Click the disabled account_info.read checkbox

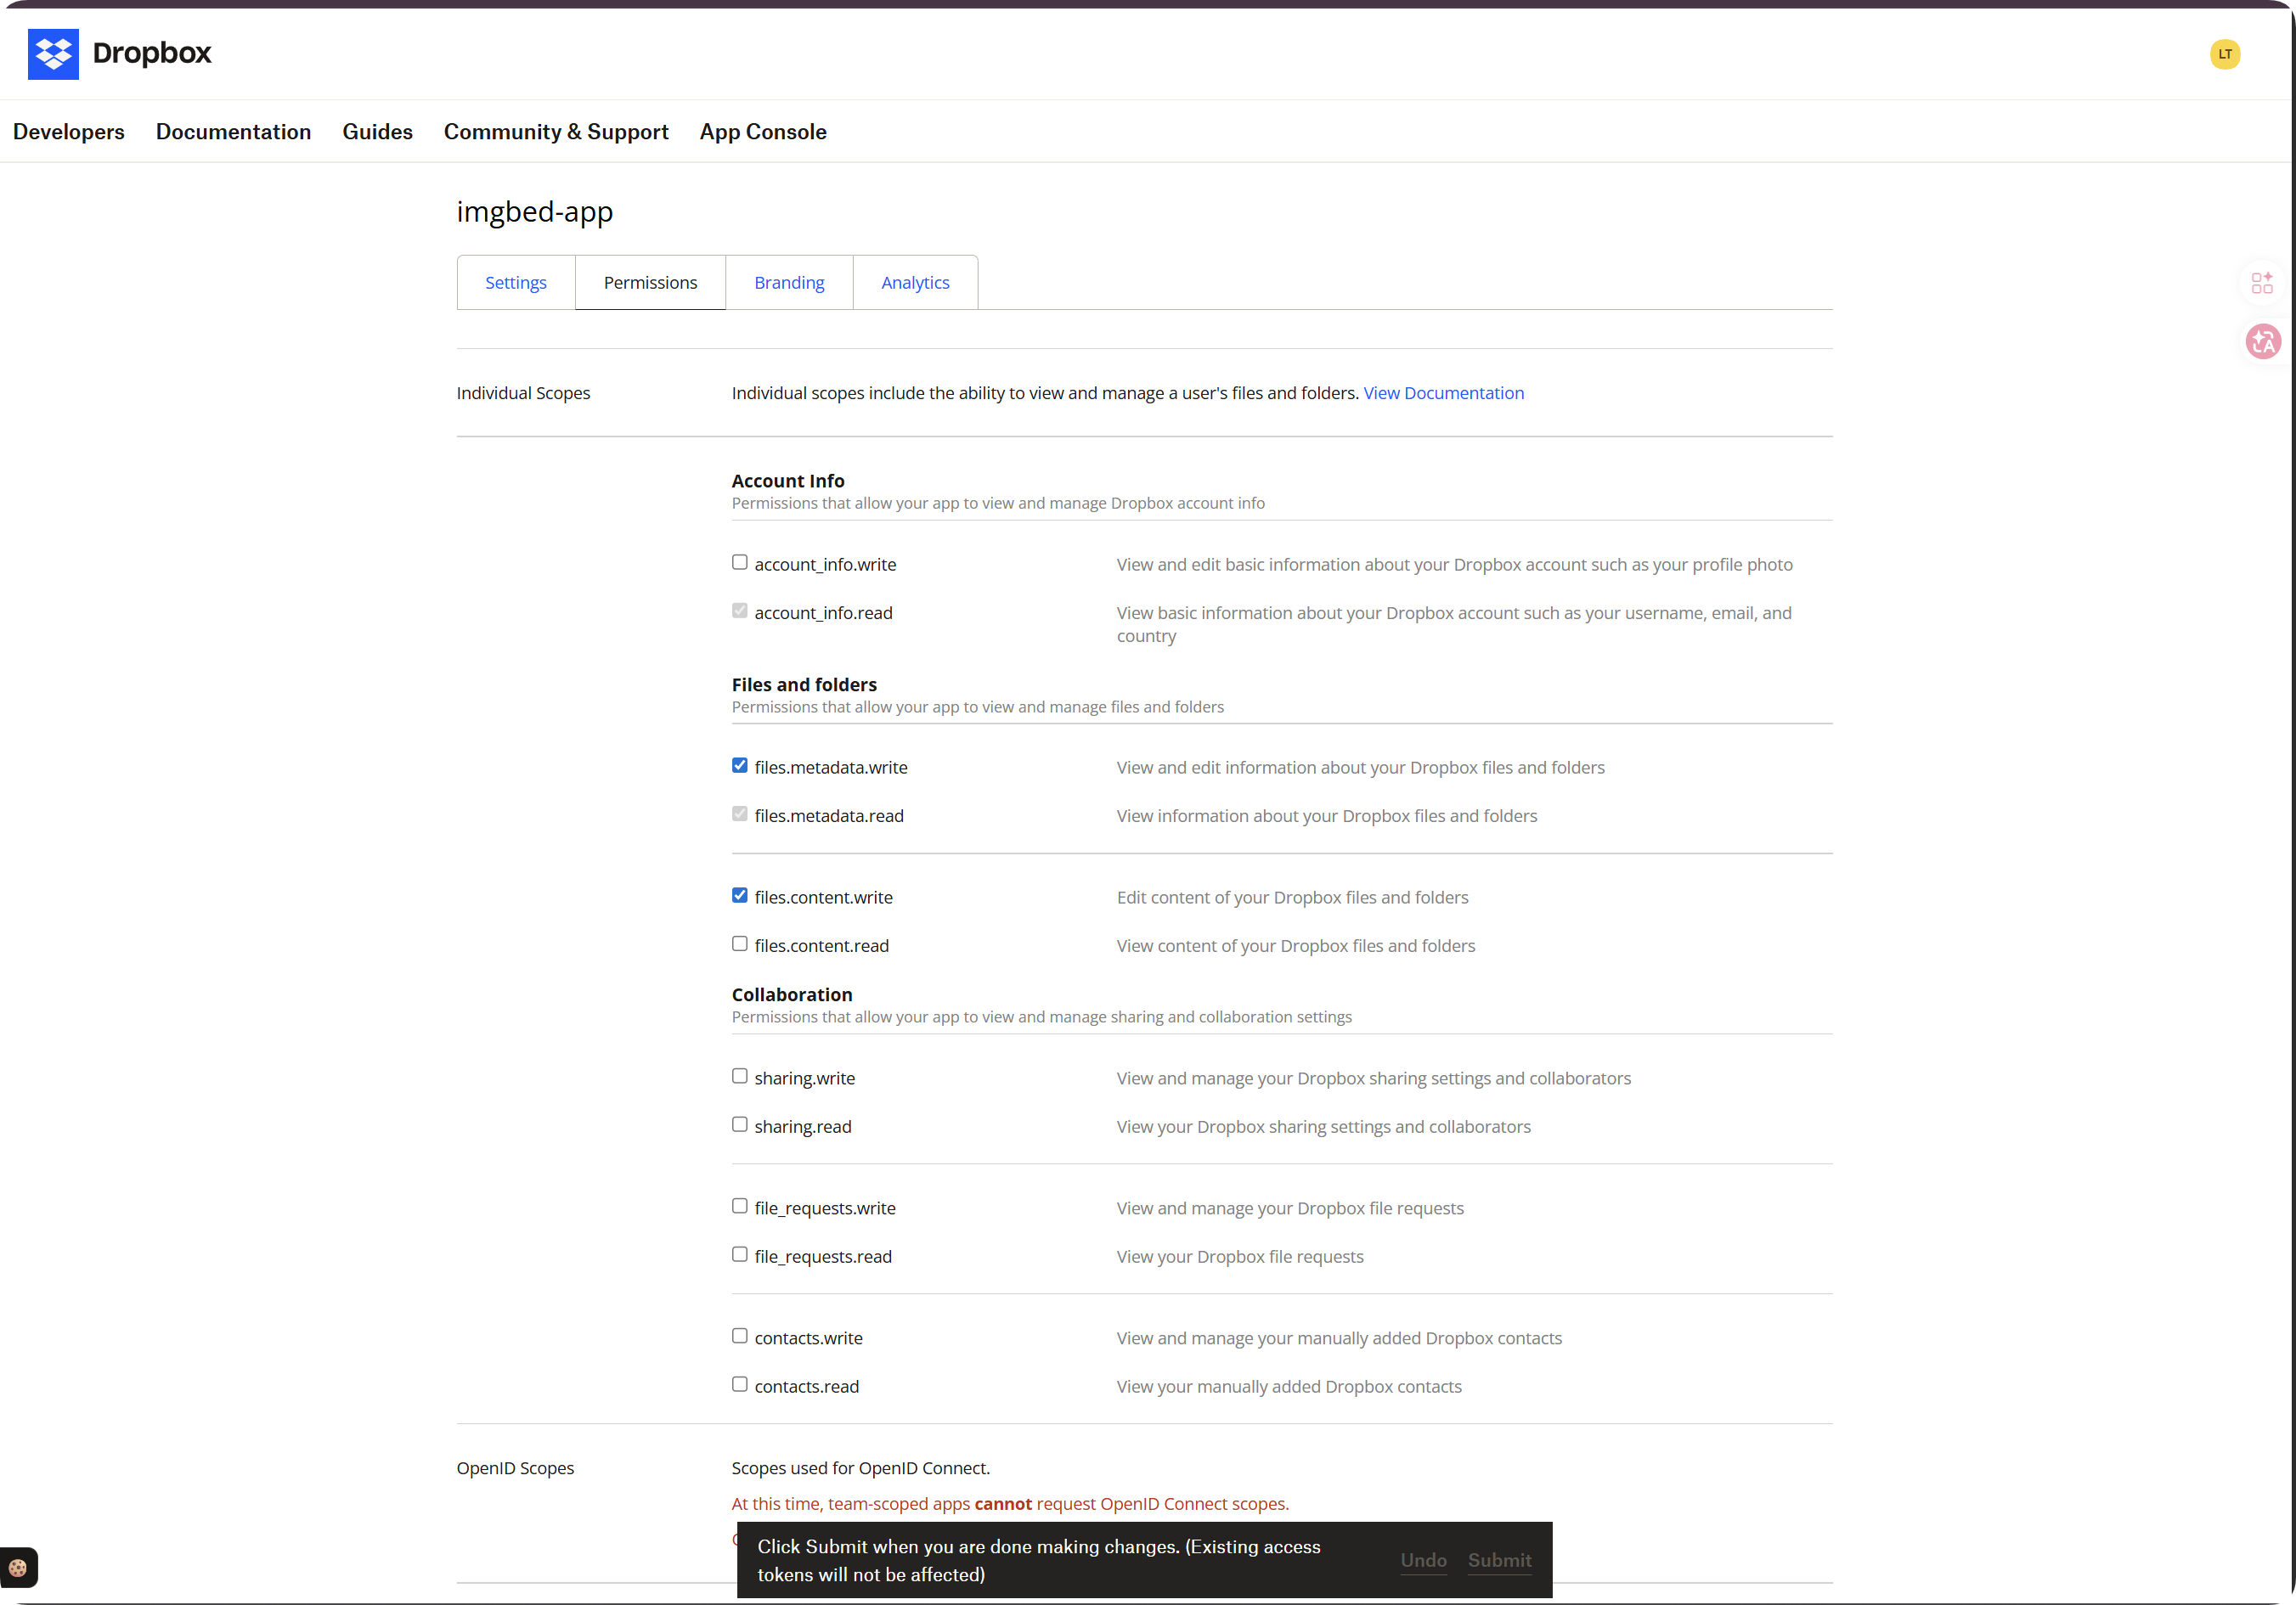point(739,611)
